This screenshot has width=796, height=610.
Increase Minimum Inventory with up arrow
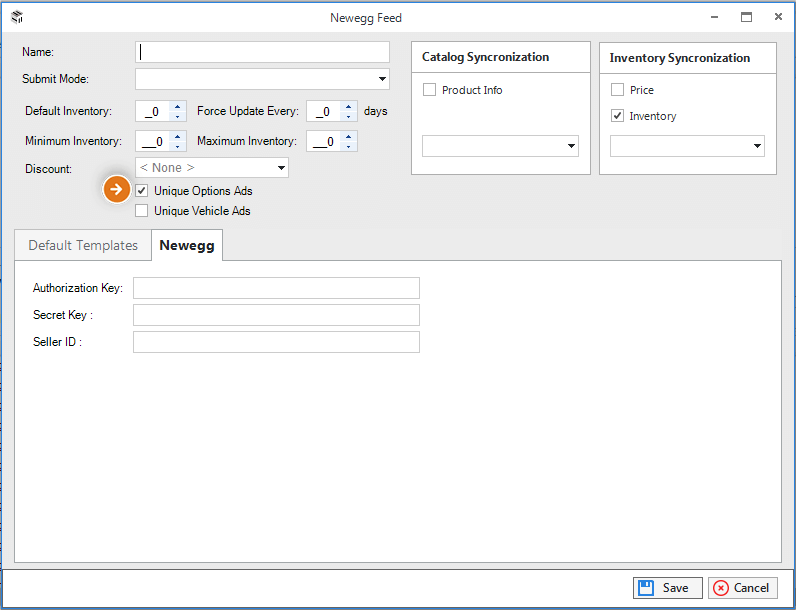(178, 137)
